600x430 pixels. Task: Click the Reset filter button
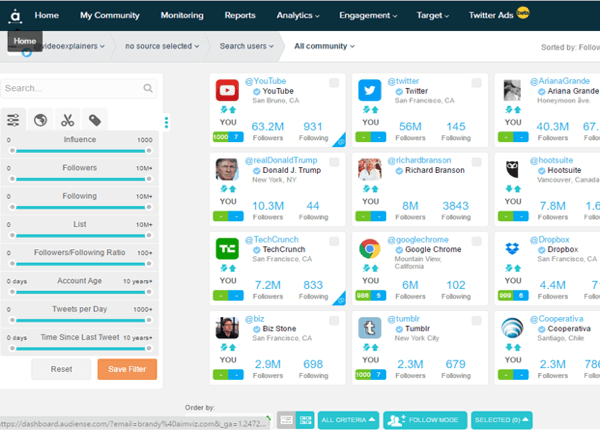pos(61,369)
